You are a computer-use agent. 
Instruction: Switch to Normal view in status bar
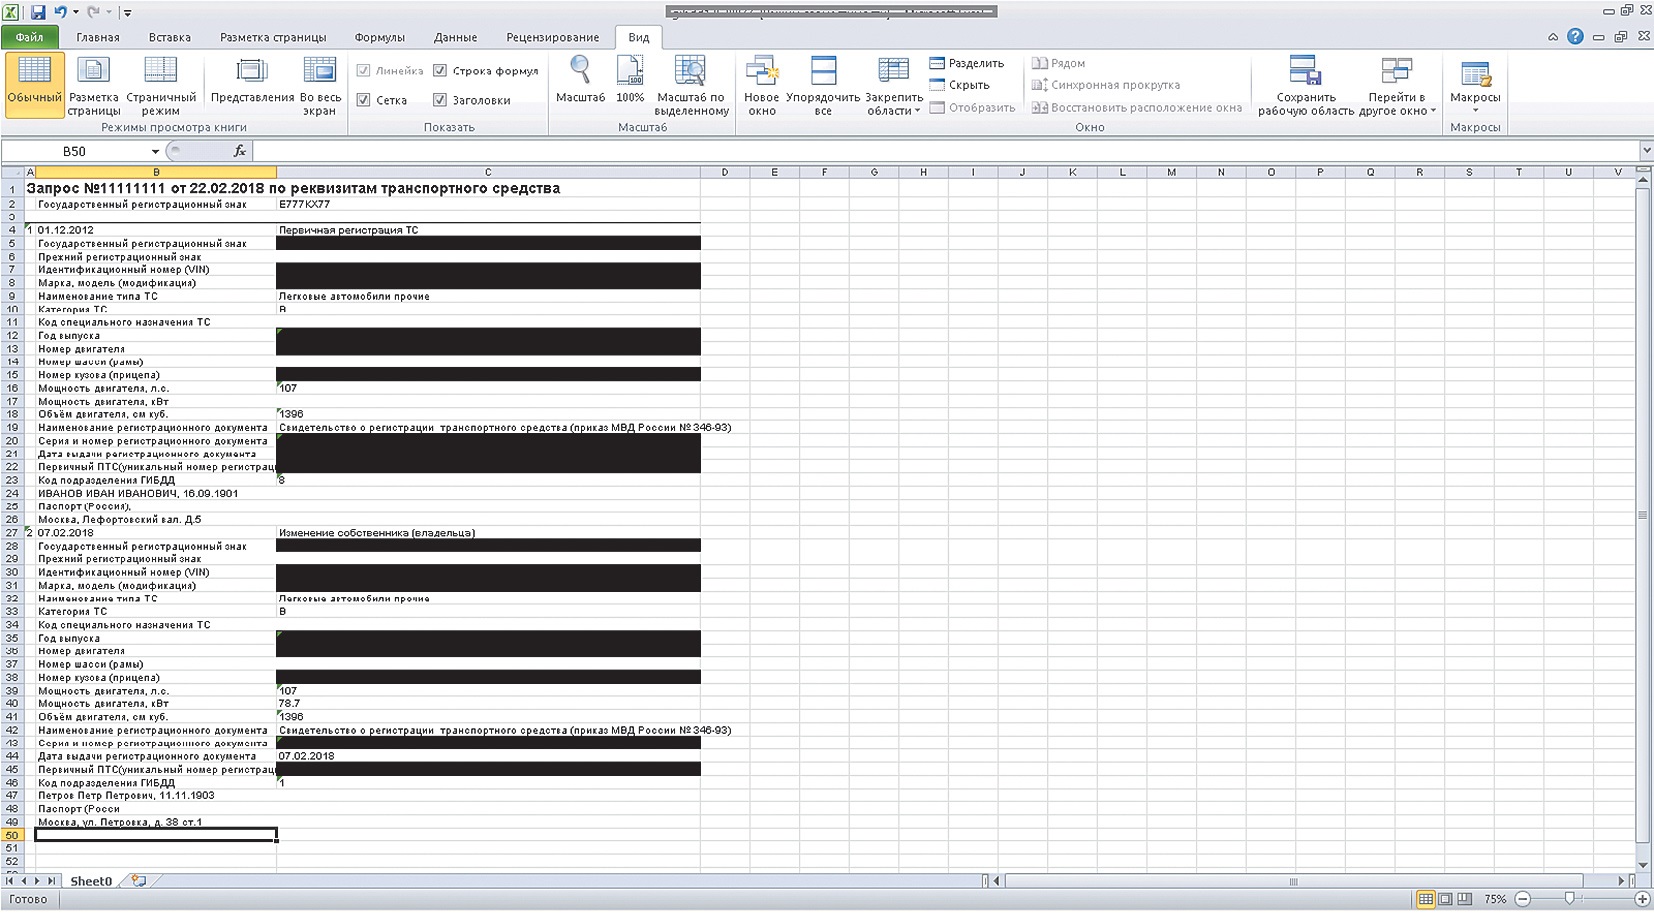pos(1426,899)
